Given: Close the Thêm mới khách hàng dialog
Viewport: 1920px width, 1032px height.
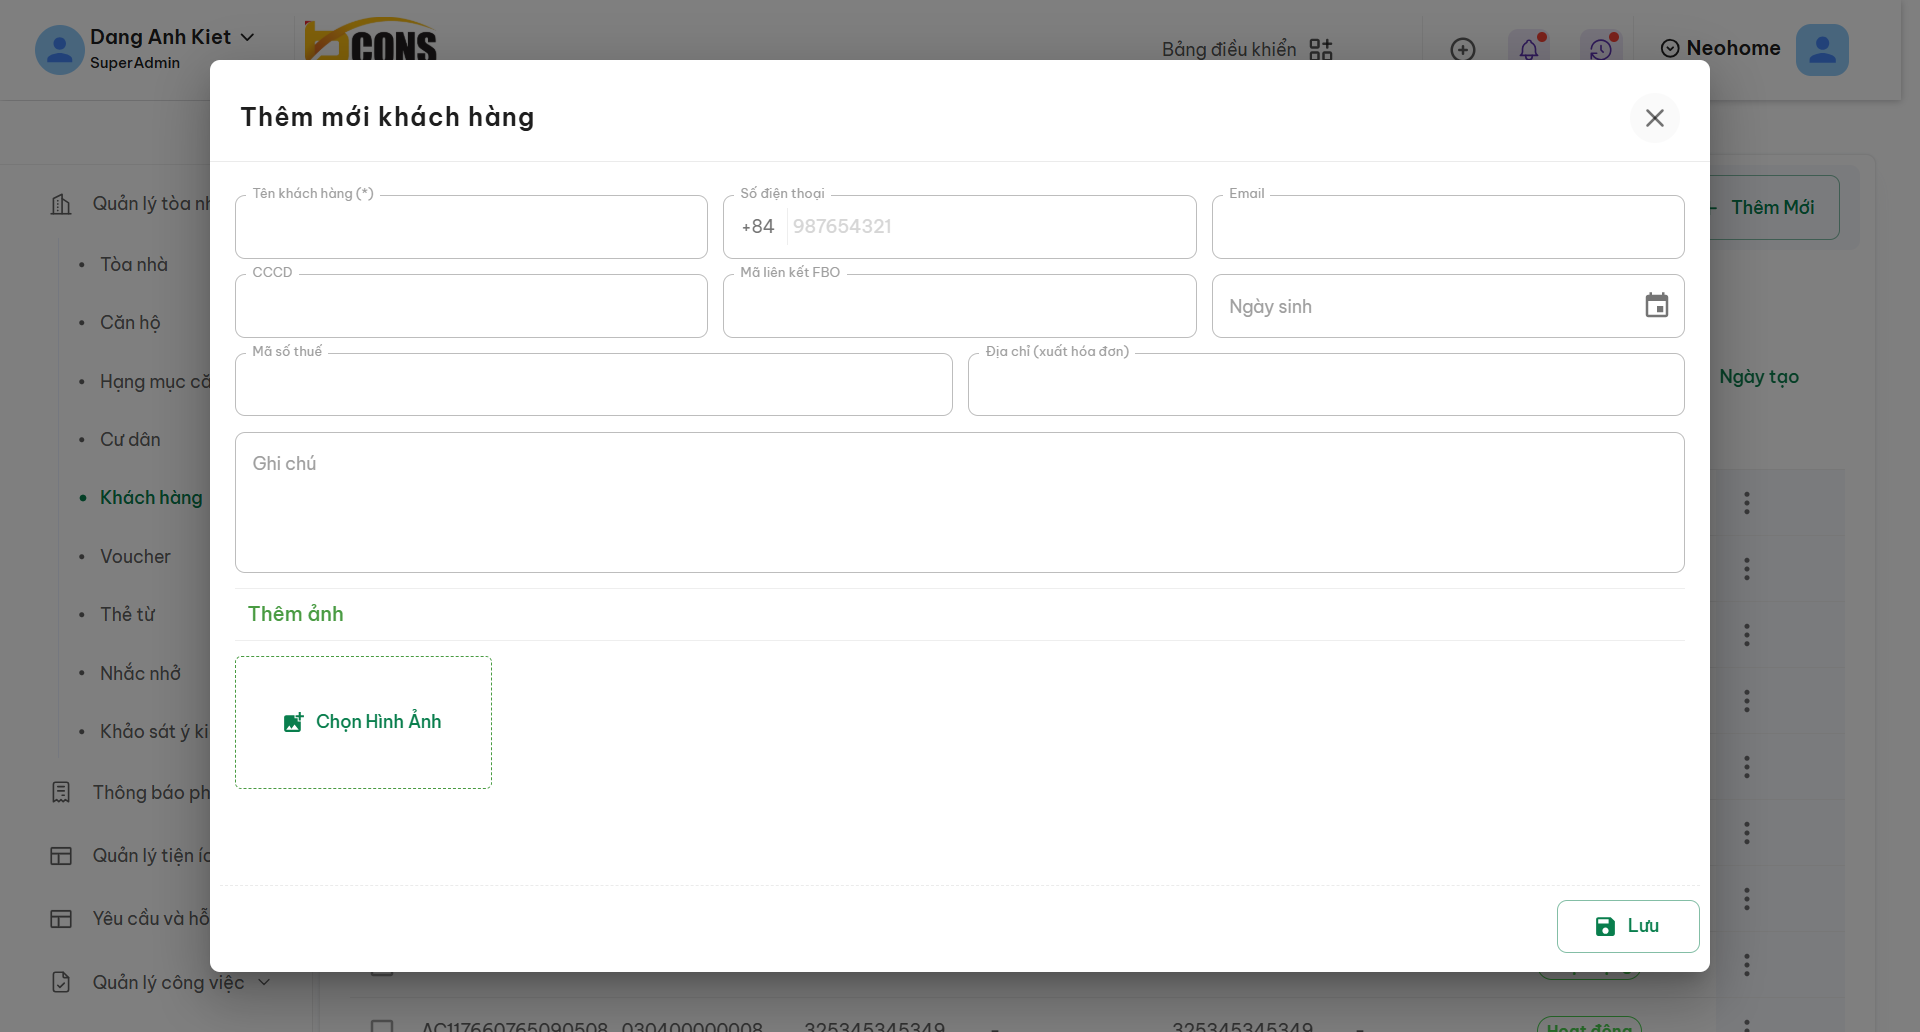Looking at the screenshot, I should pyautogui.click(x=1654, y=118).
